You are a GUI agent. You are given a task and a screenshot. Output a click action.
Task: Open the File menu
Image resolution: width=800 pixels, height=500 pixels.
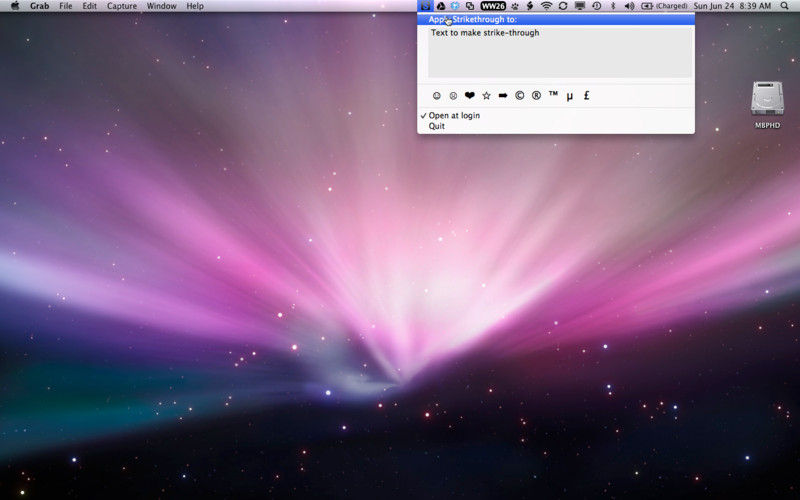pos(66,6)
